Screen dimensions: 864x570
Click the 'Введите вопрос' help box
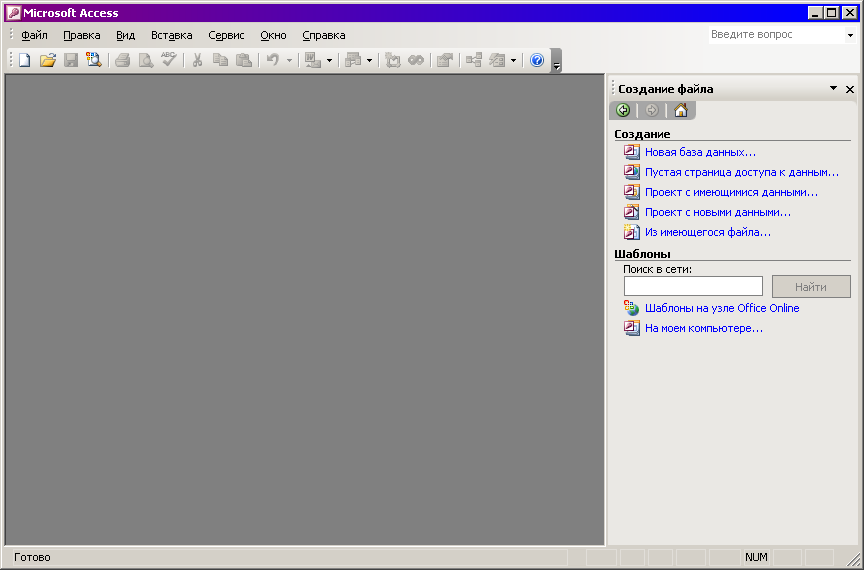pos(776,35)
